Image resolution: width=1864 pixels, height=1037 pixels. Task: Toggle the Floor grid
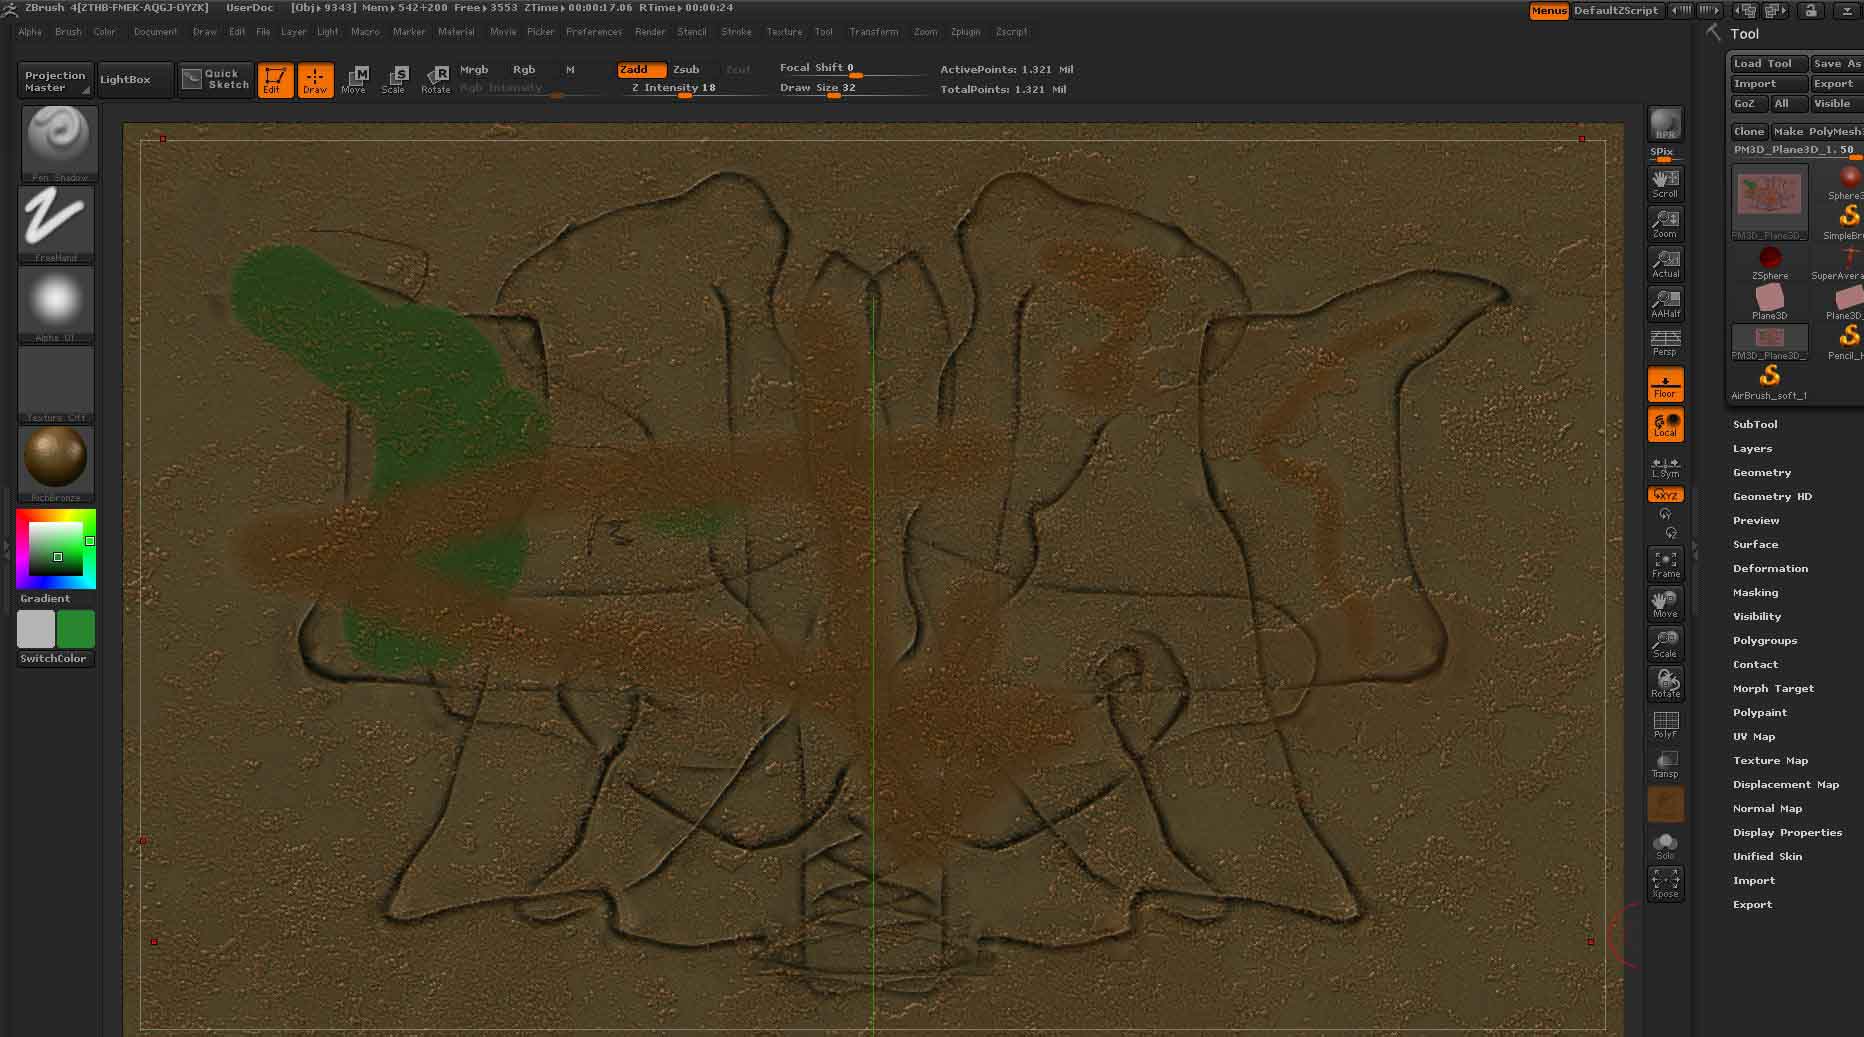pyautogui.click(x=1665, y=385)
